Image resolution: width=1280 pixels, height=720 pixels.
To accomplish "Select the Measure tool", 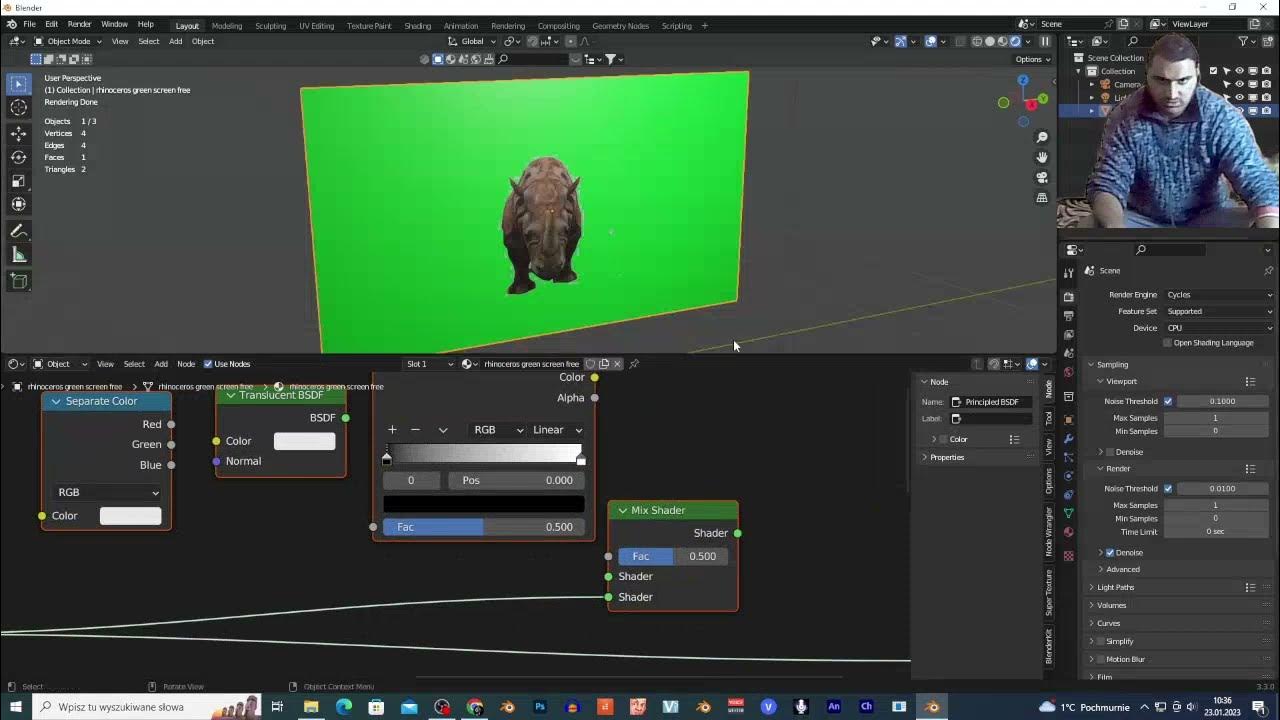I will coord(18,255).
